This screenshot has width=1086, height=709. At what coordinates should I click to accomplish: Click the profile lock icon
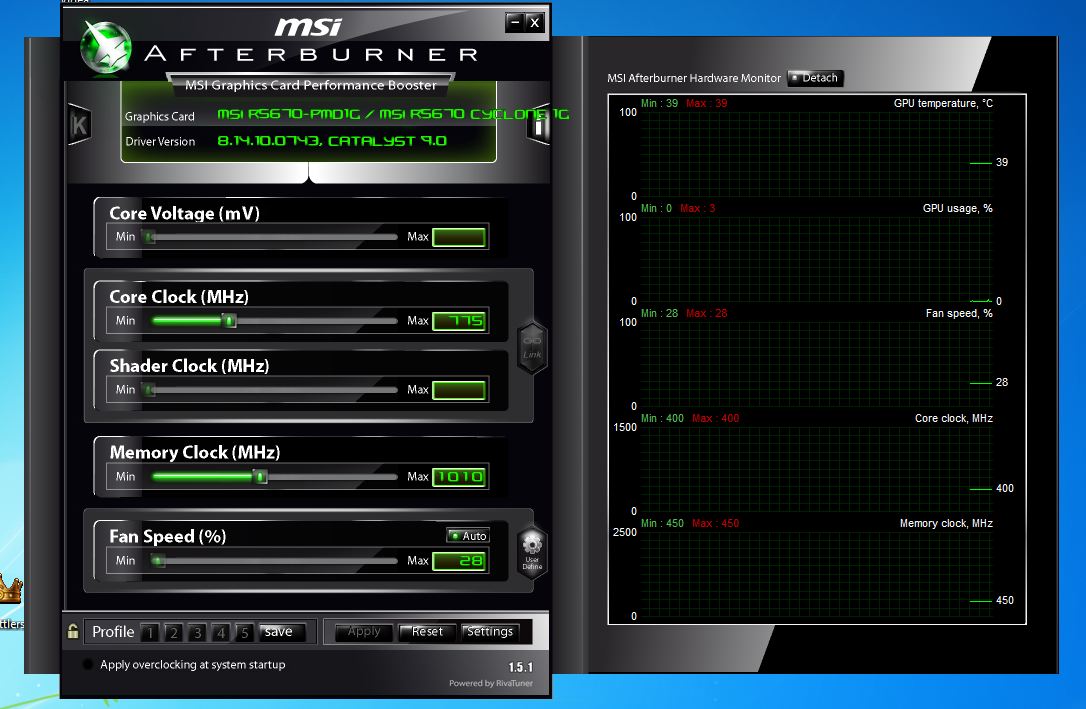pos(73,631)
